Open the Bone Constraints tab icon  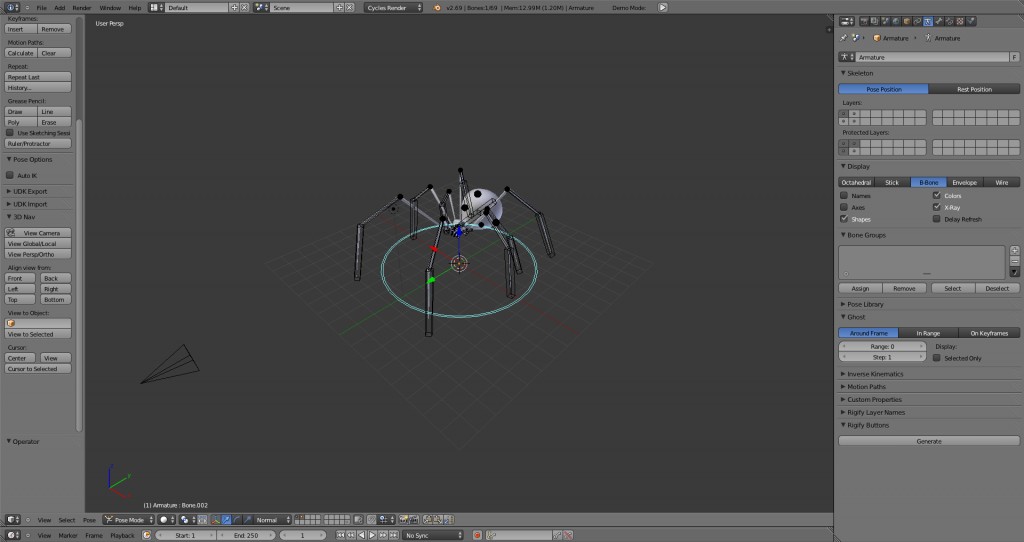point(950,21)
